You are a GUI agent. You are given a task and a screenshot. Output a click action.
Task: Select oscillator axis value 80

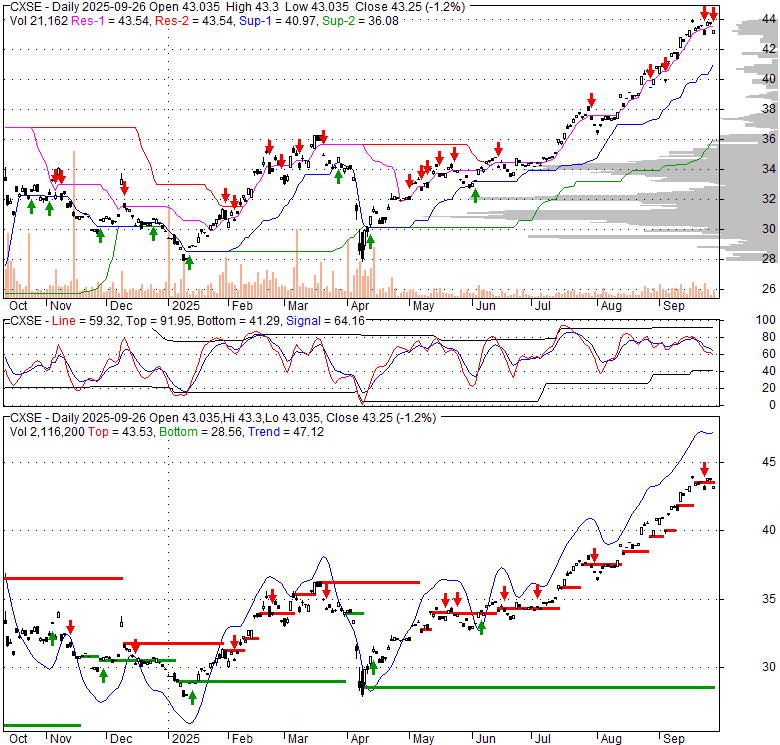(769, 337)
